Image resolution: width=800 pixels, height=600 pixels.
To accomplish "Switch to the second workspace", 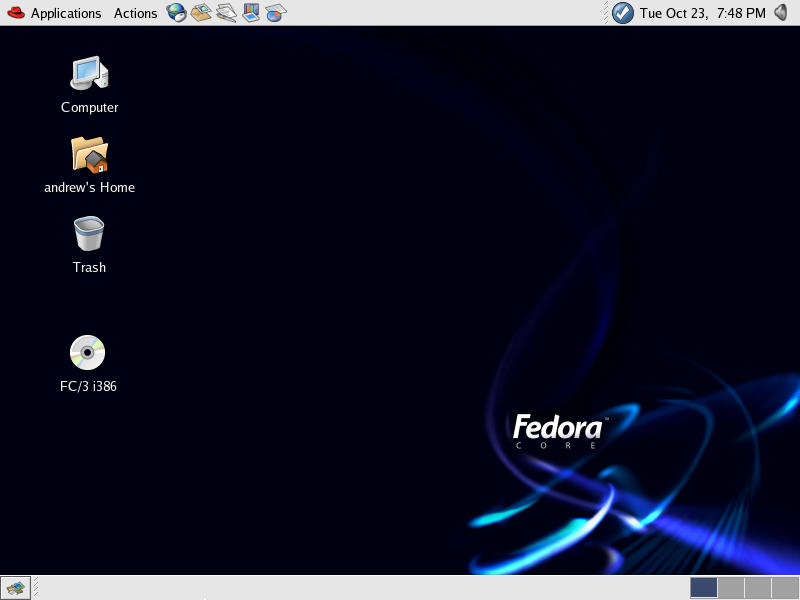I will (x=731, y=588).
